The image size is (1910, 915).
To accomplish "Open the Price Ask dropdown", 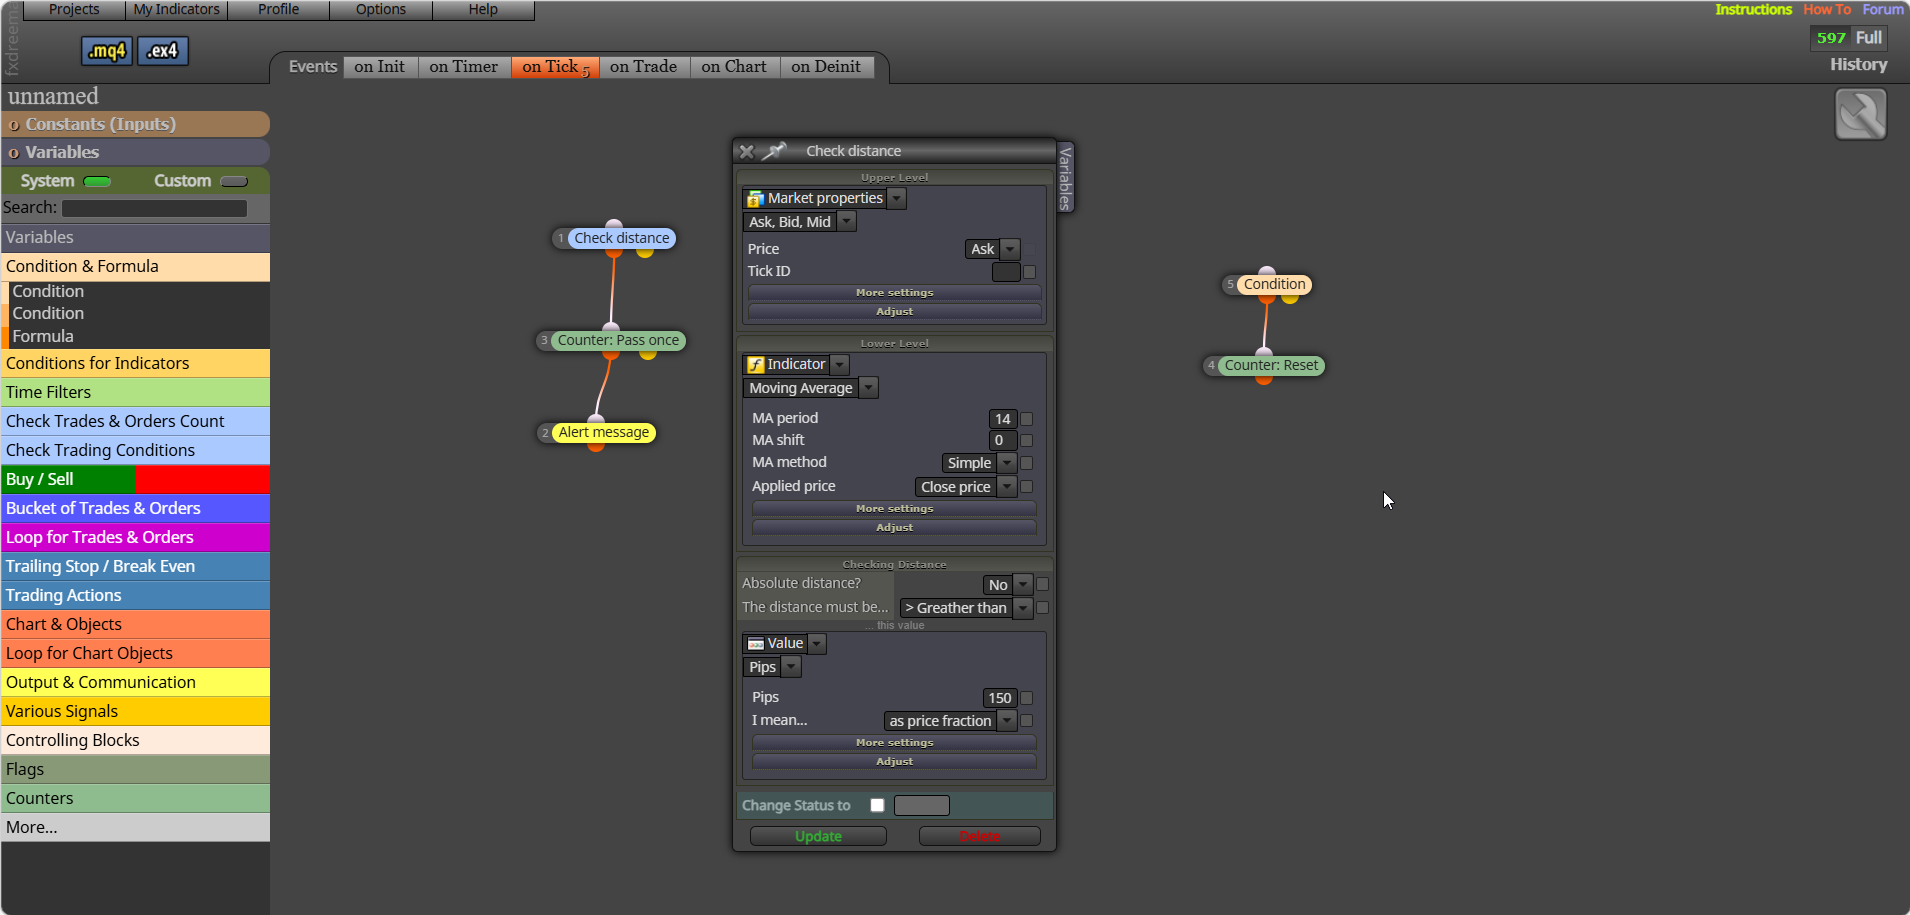I will pos(1010,249).
